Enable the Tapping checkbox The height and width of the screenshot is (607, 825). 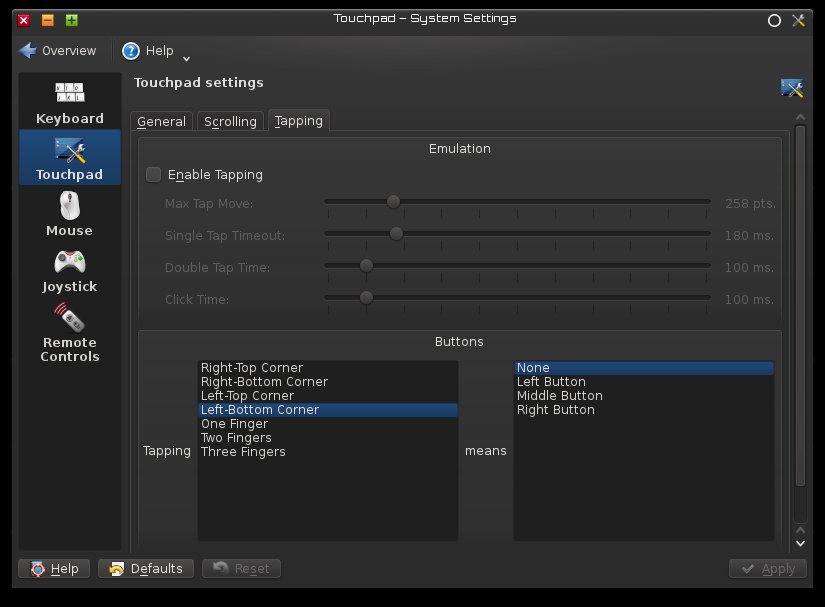click(x=153, y=175)
